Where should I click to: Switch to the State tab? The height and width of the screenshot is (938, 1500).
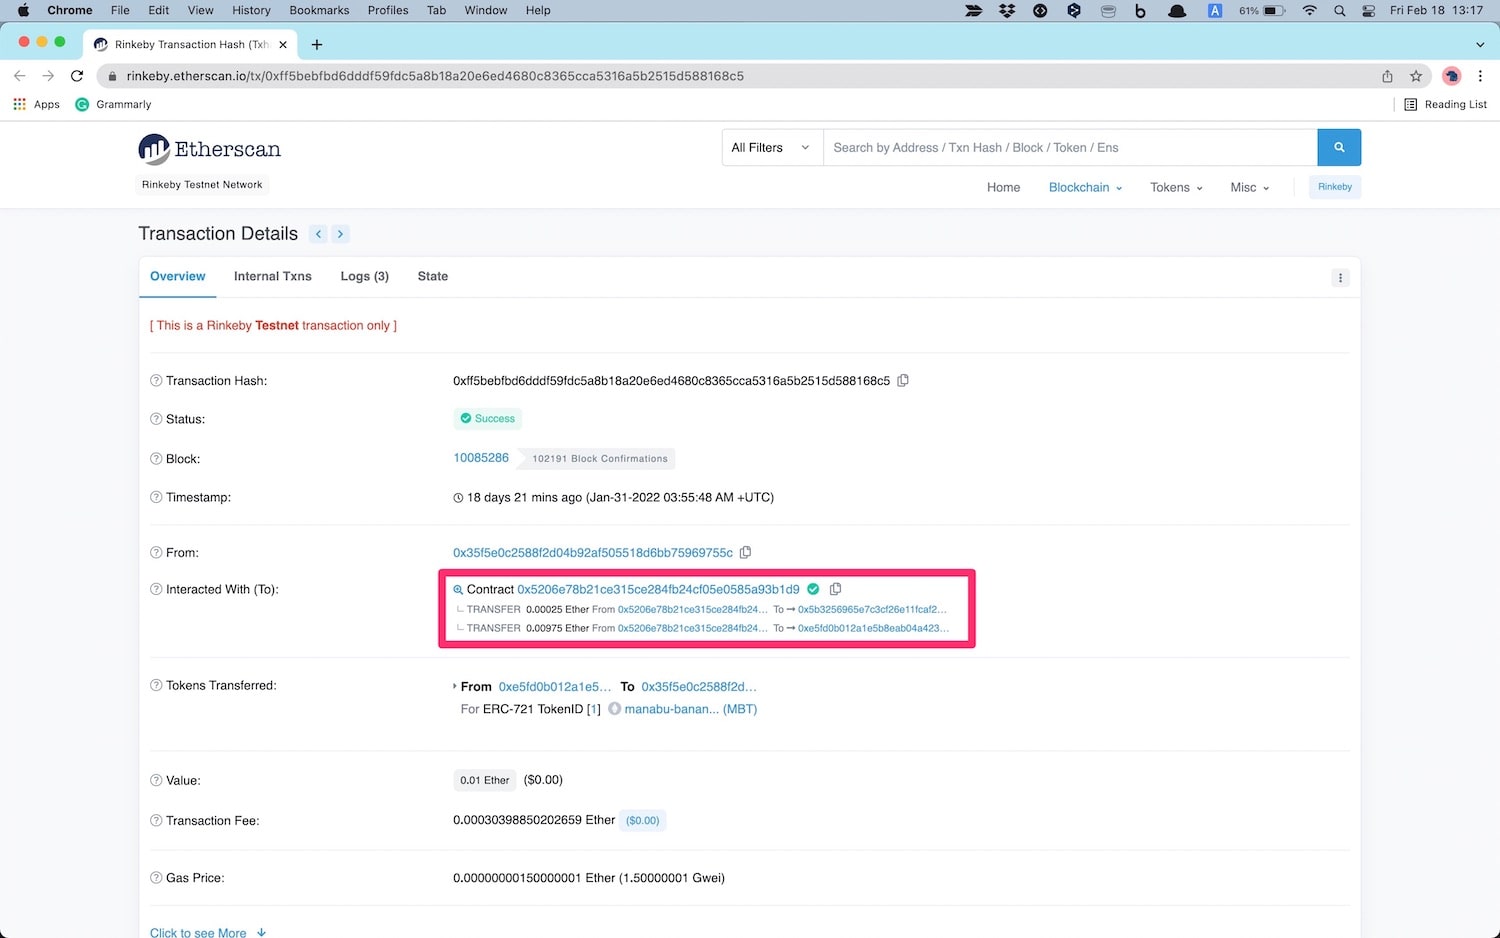[433, 276]
